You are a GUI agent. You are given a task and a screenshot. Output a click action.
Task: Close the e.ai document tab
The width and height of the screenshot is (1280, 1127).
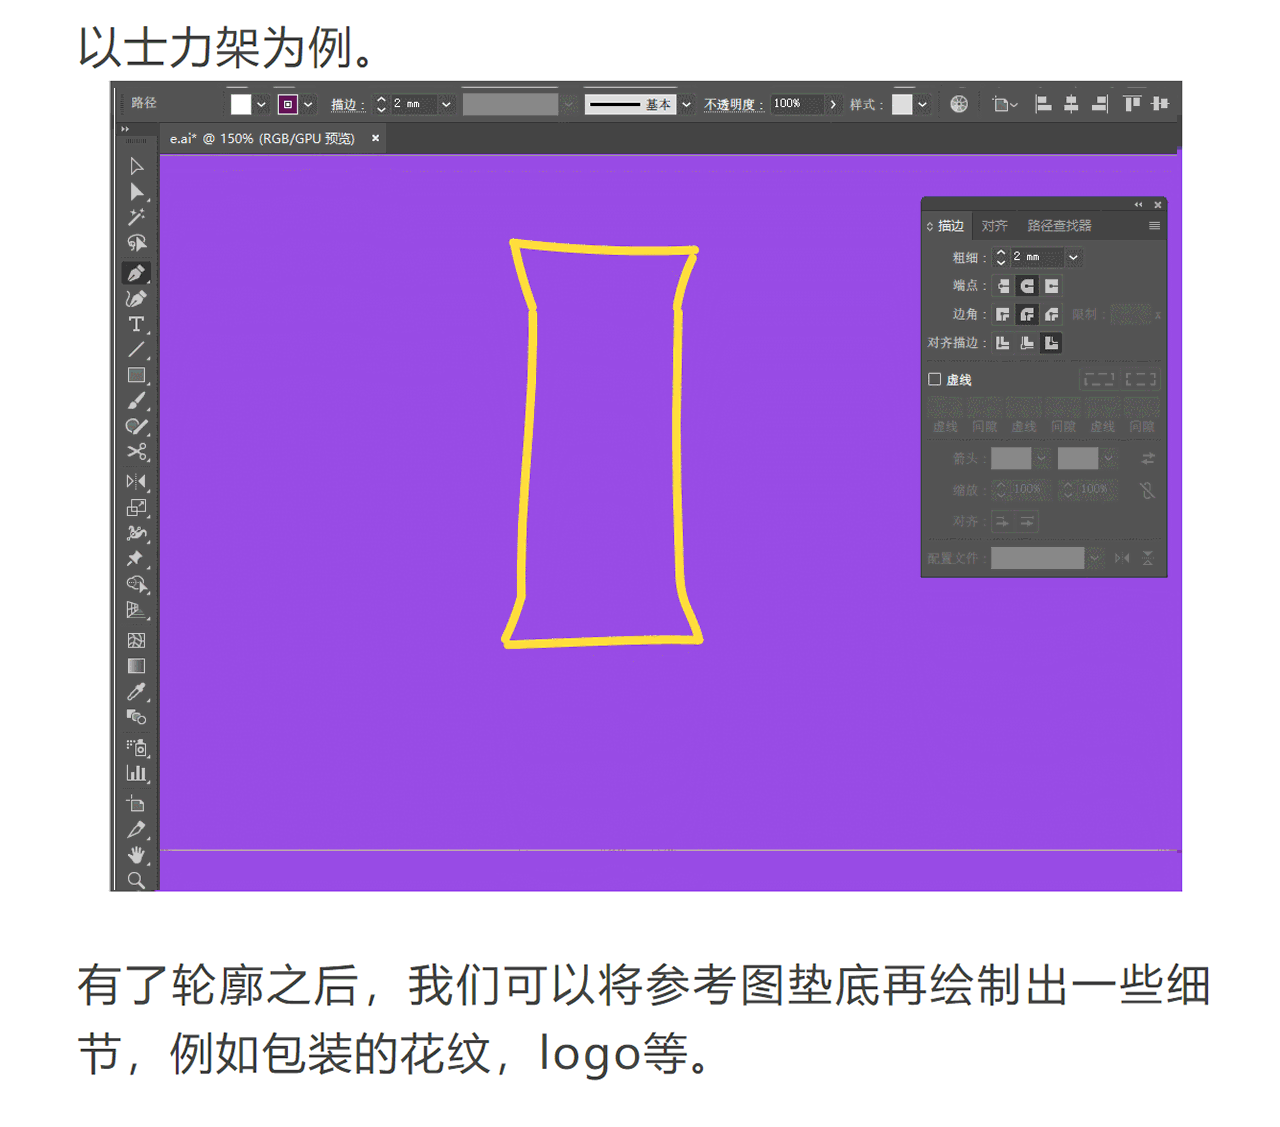[375, 138]
